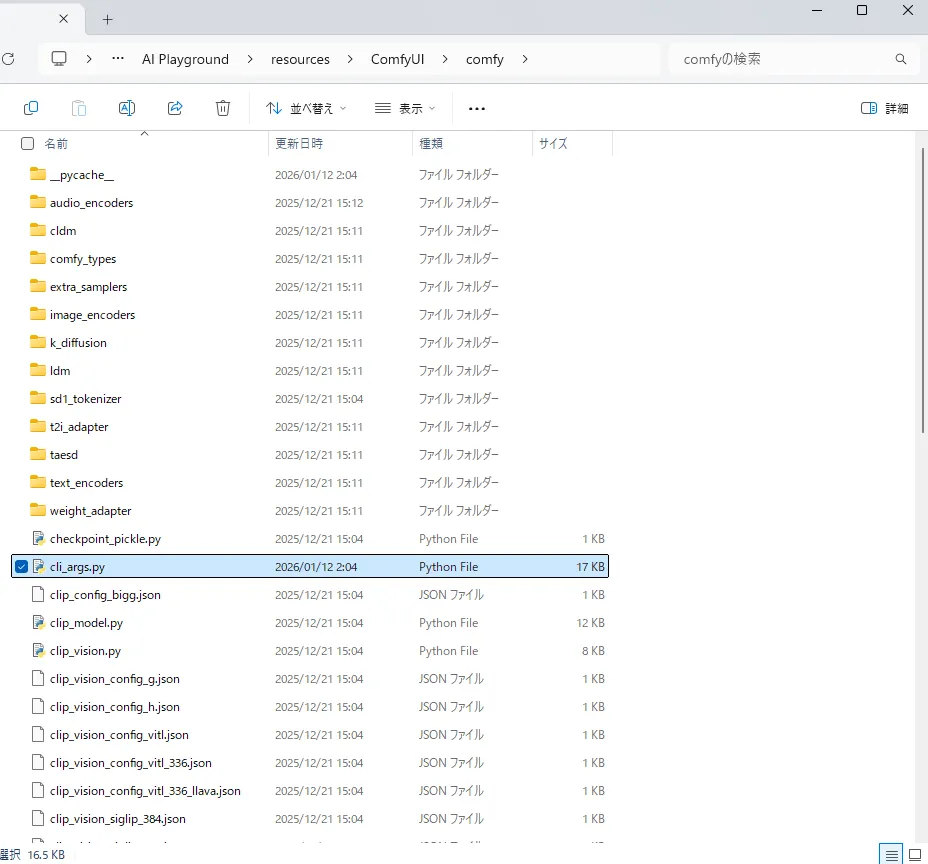
Task: Click the search magnifier icon
Action: click(x=900, y=59)
